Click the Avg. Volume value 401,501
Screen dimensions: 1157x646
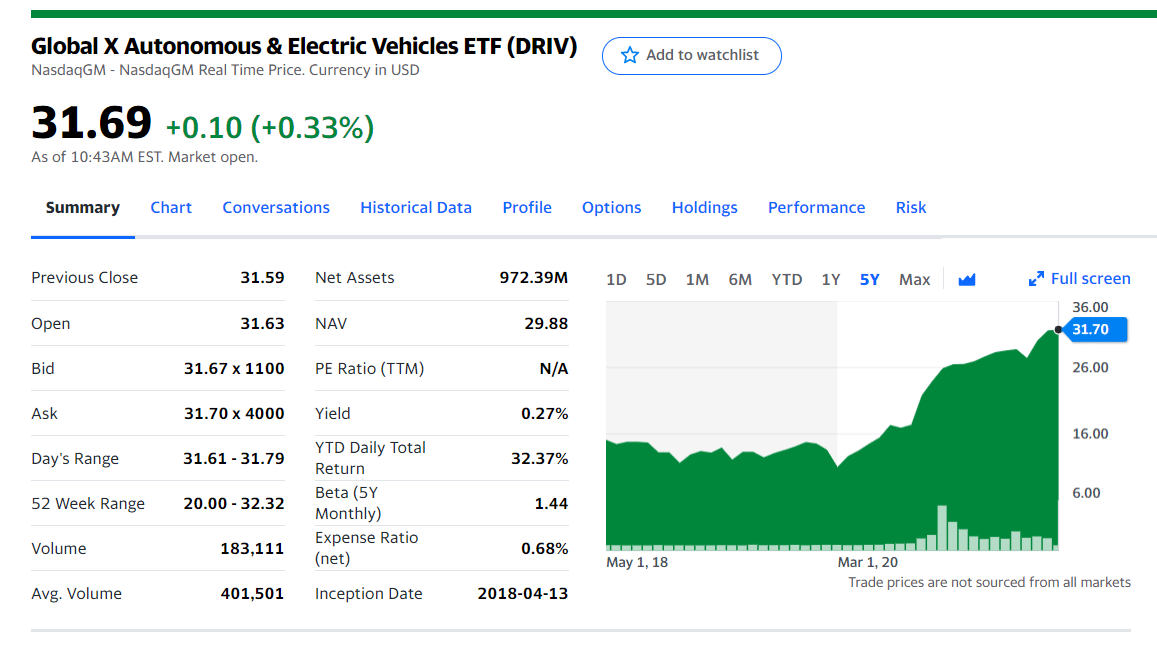pyautogui.click(x=252, y=594)
